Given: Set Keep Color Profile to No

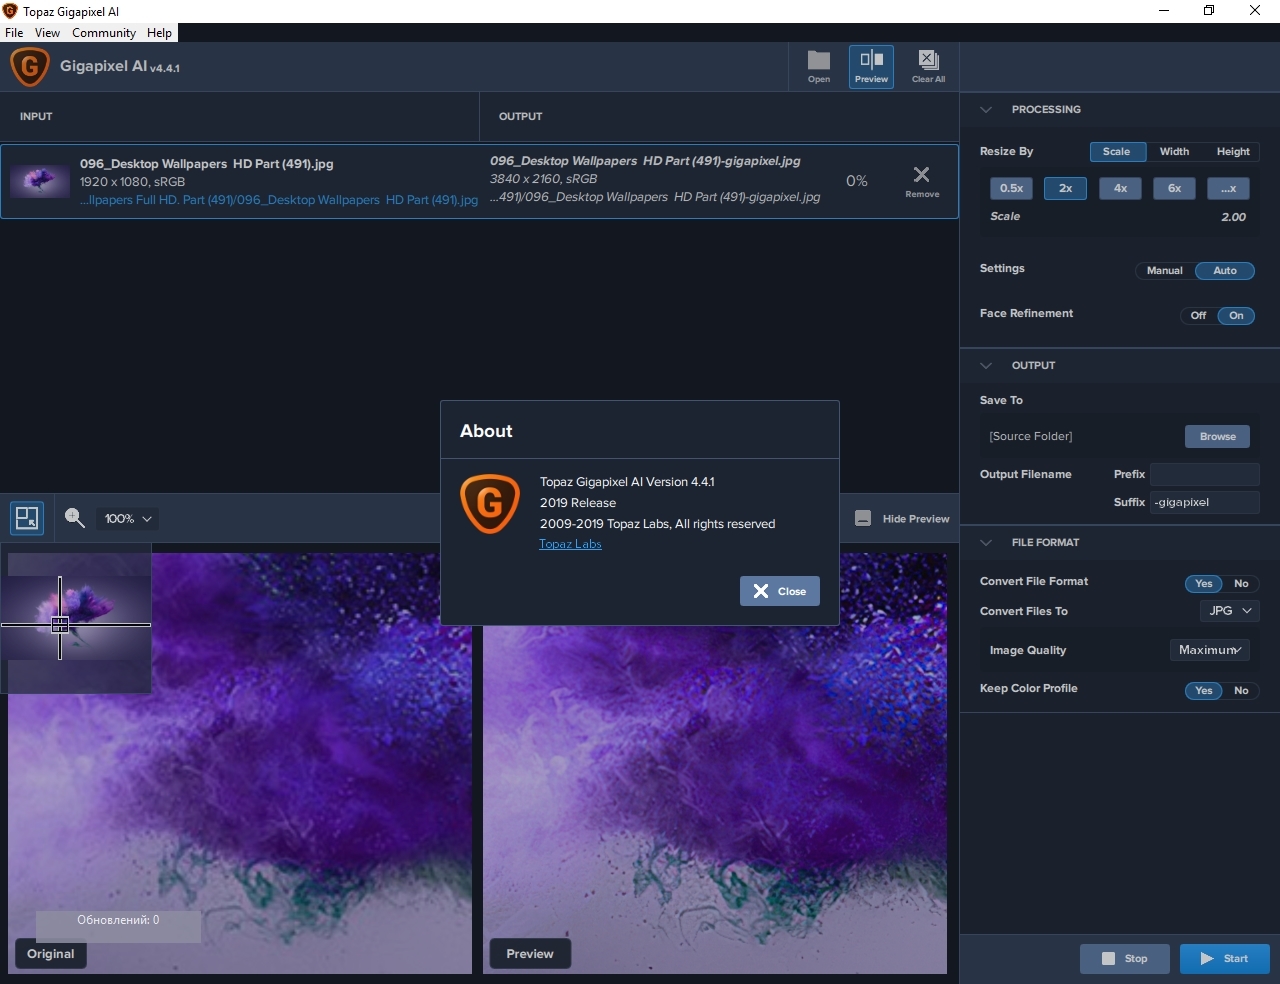Looking at the screenshot, I should (1241, 691).
